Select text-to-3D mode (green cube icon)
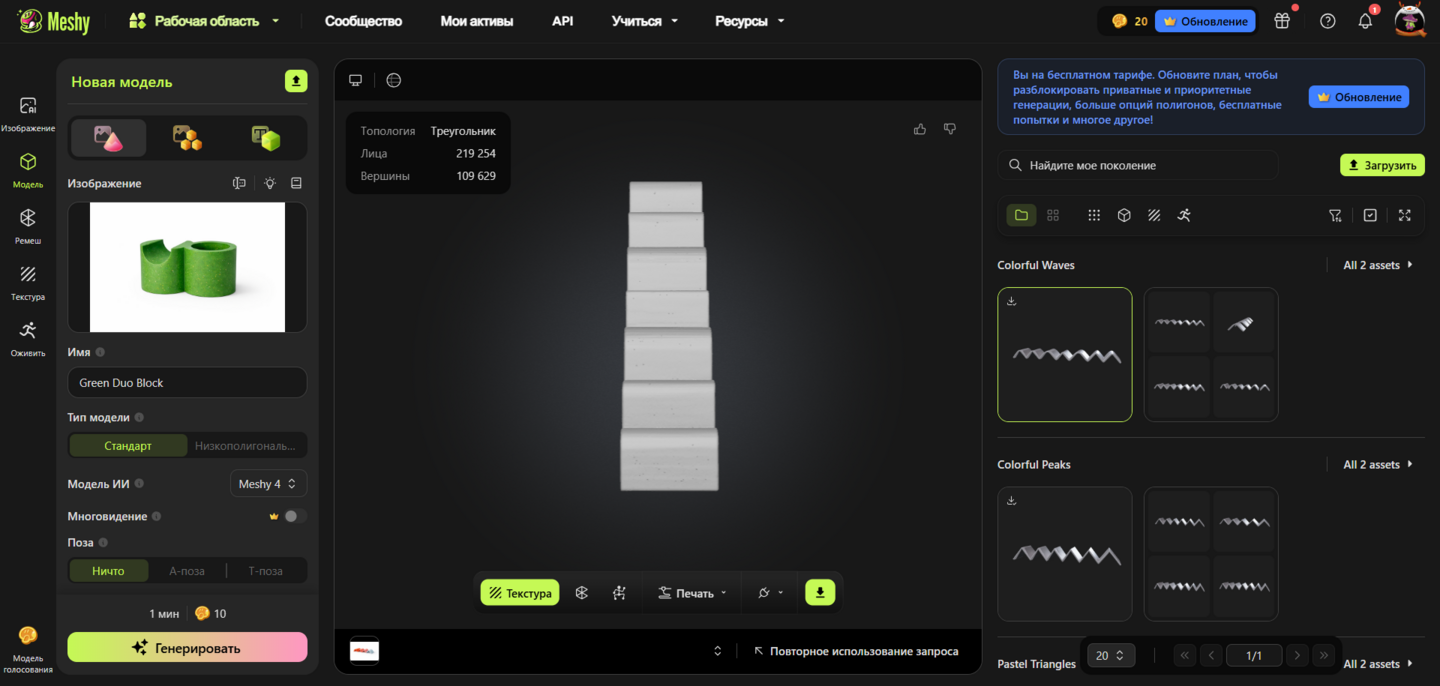The width and height of the screenshot is (1440, 686). coord(266,138)
